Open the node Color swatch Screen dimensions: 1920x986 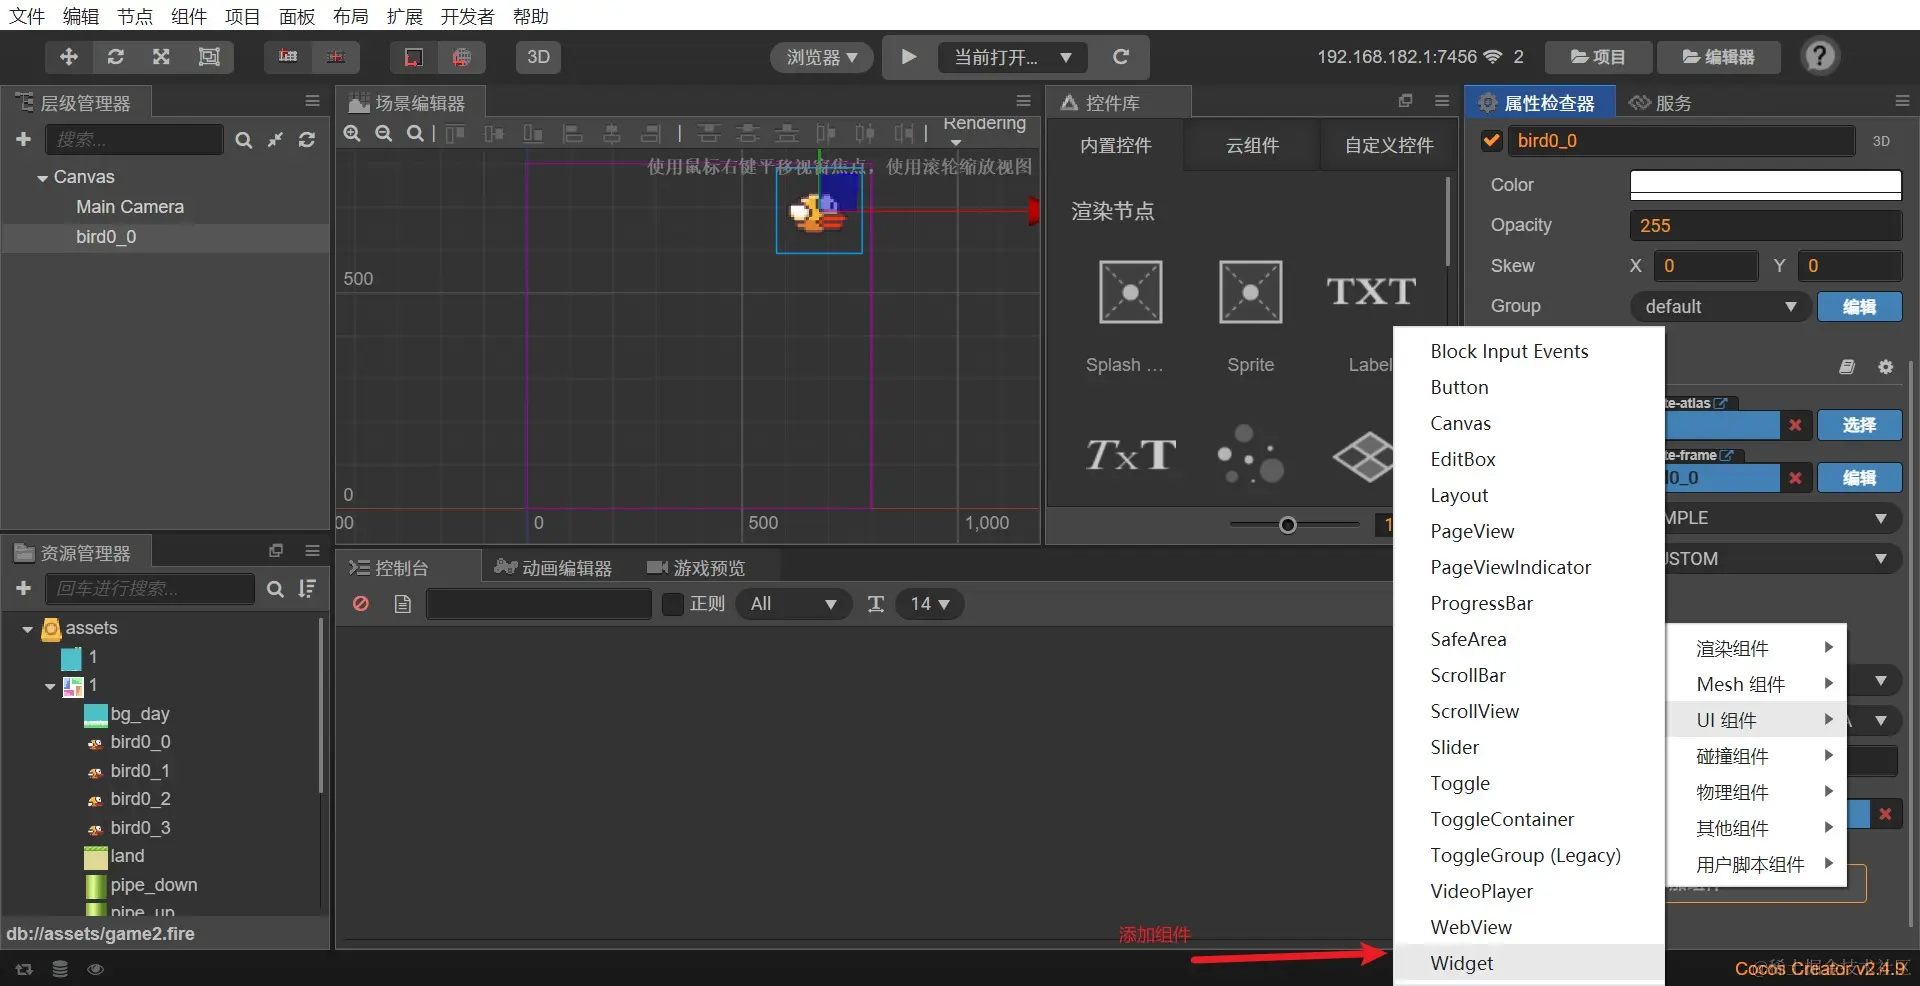[x=1765, y=185]
